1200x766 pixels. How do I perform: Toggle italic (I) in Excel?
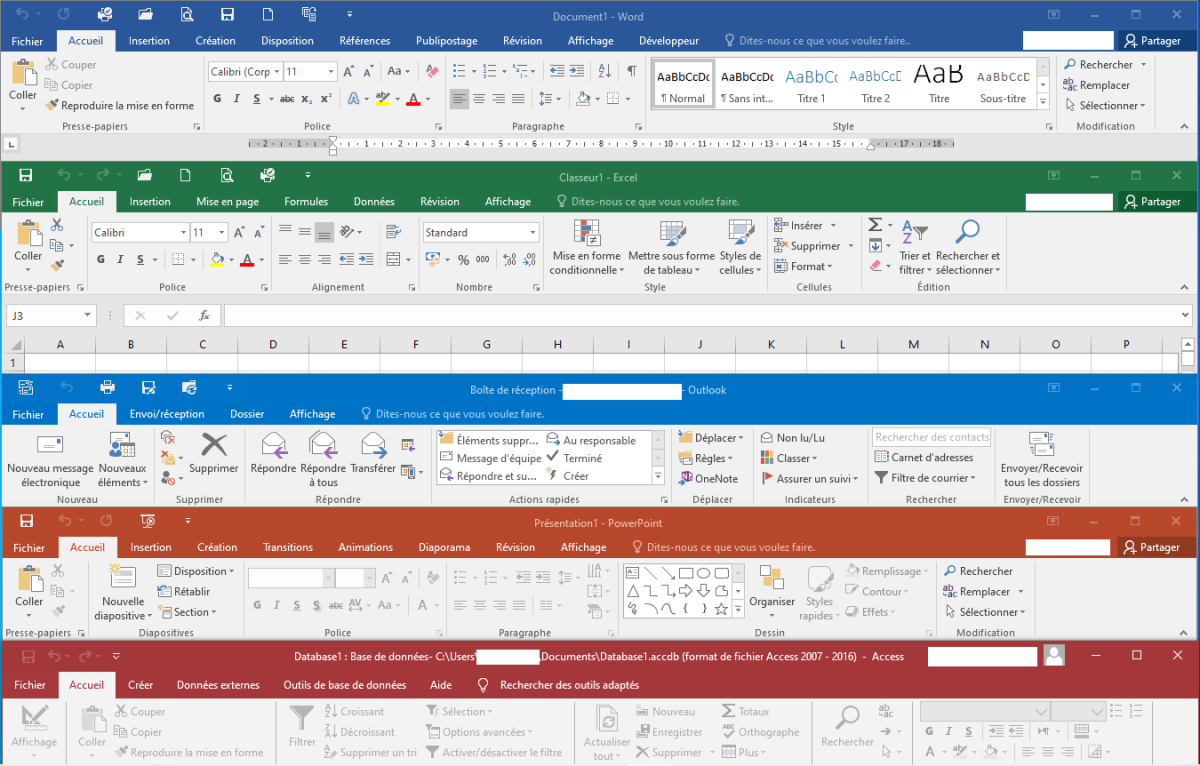point(121,260)
